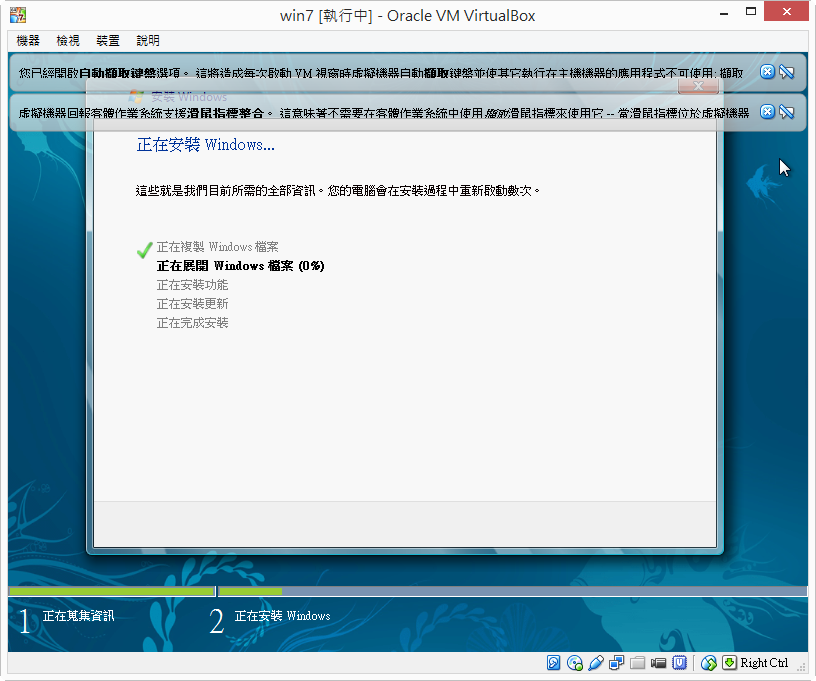Open the 說明 menu

coord(148,41)
